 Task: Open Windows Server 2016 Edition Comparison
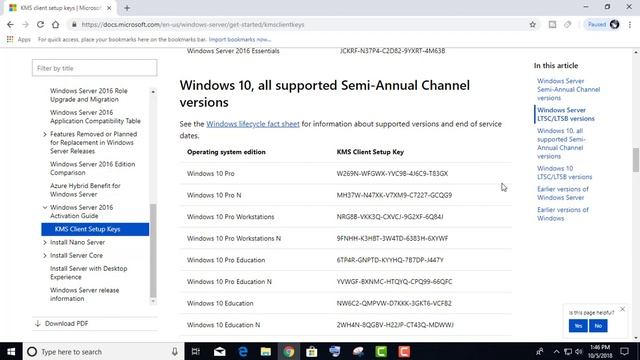(93, 168)
